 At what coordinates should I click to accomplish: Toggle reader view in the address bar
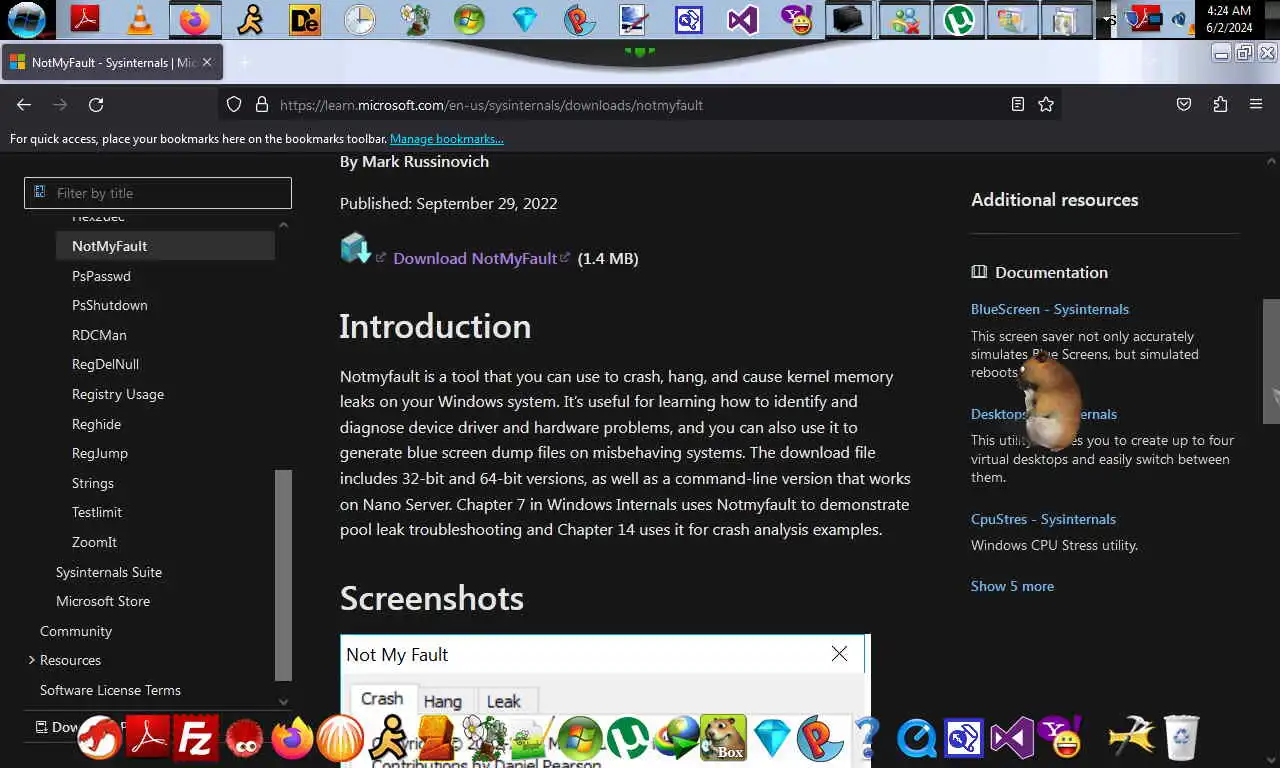click(x=1018, y=104)
